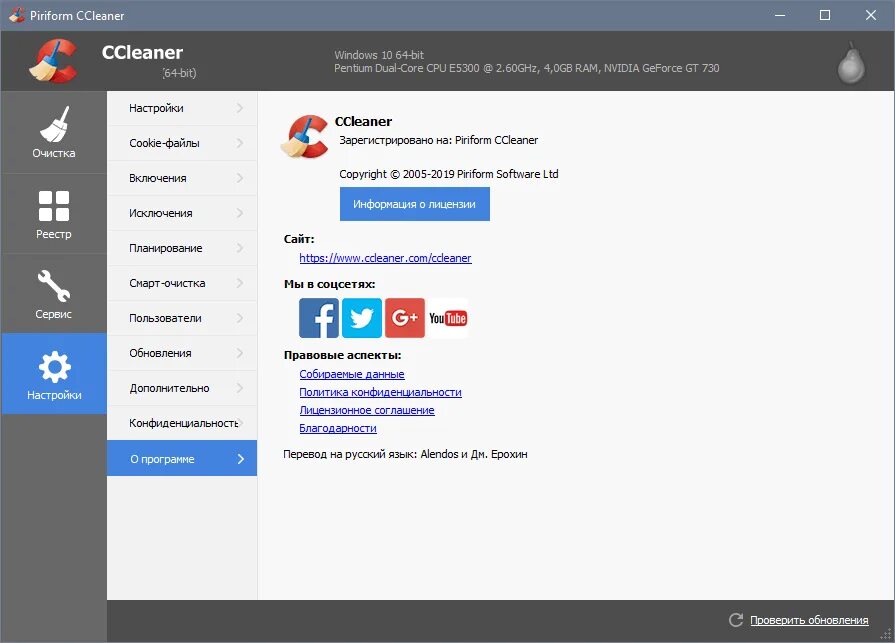Open the Настройки submenu item
The width and height of the screenshot is (895, 643).
[182, 108]
